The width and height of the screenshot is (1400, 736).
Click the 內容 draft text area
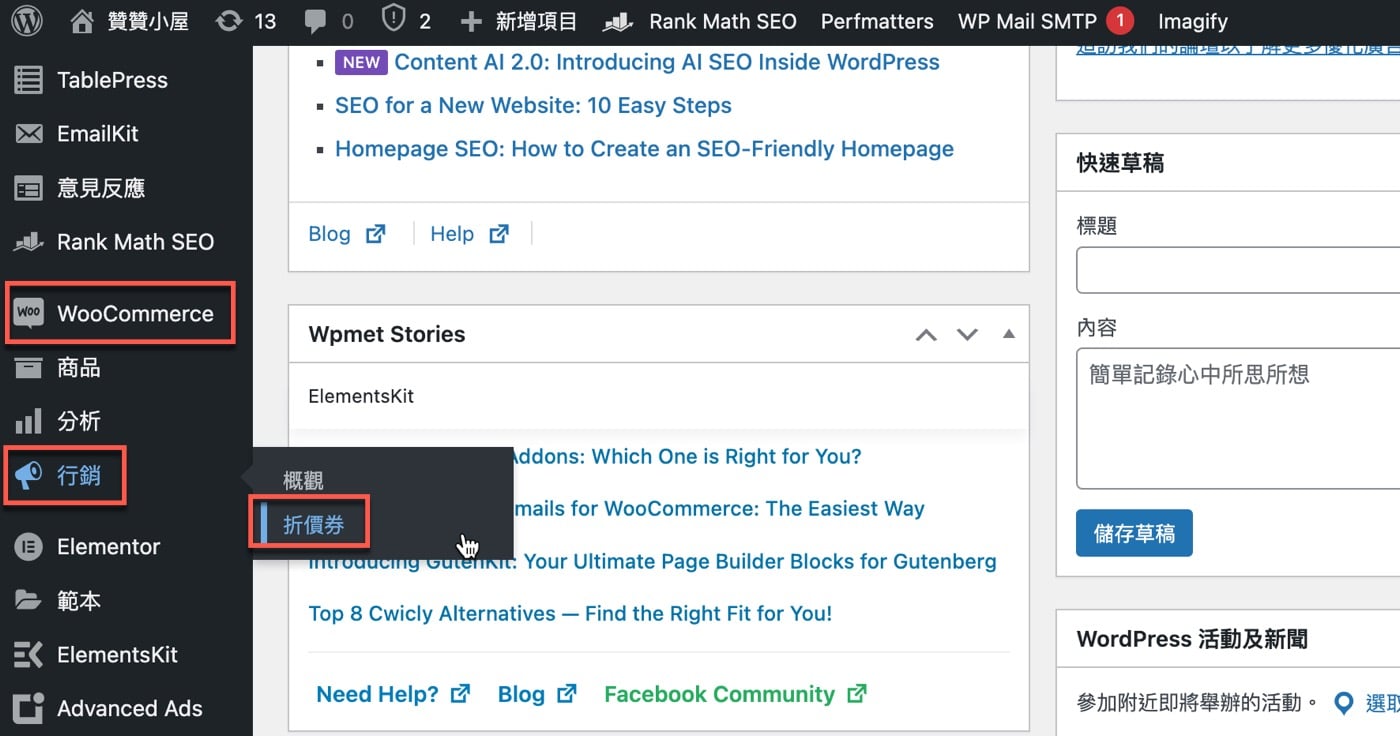point(1238,418)
